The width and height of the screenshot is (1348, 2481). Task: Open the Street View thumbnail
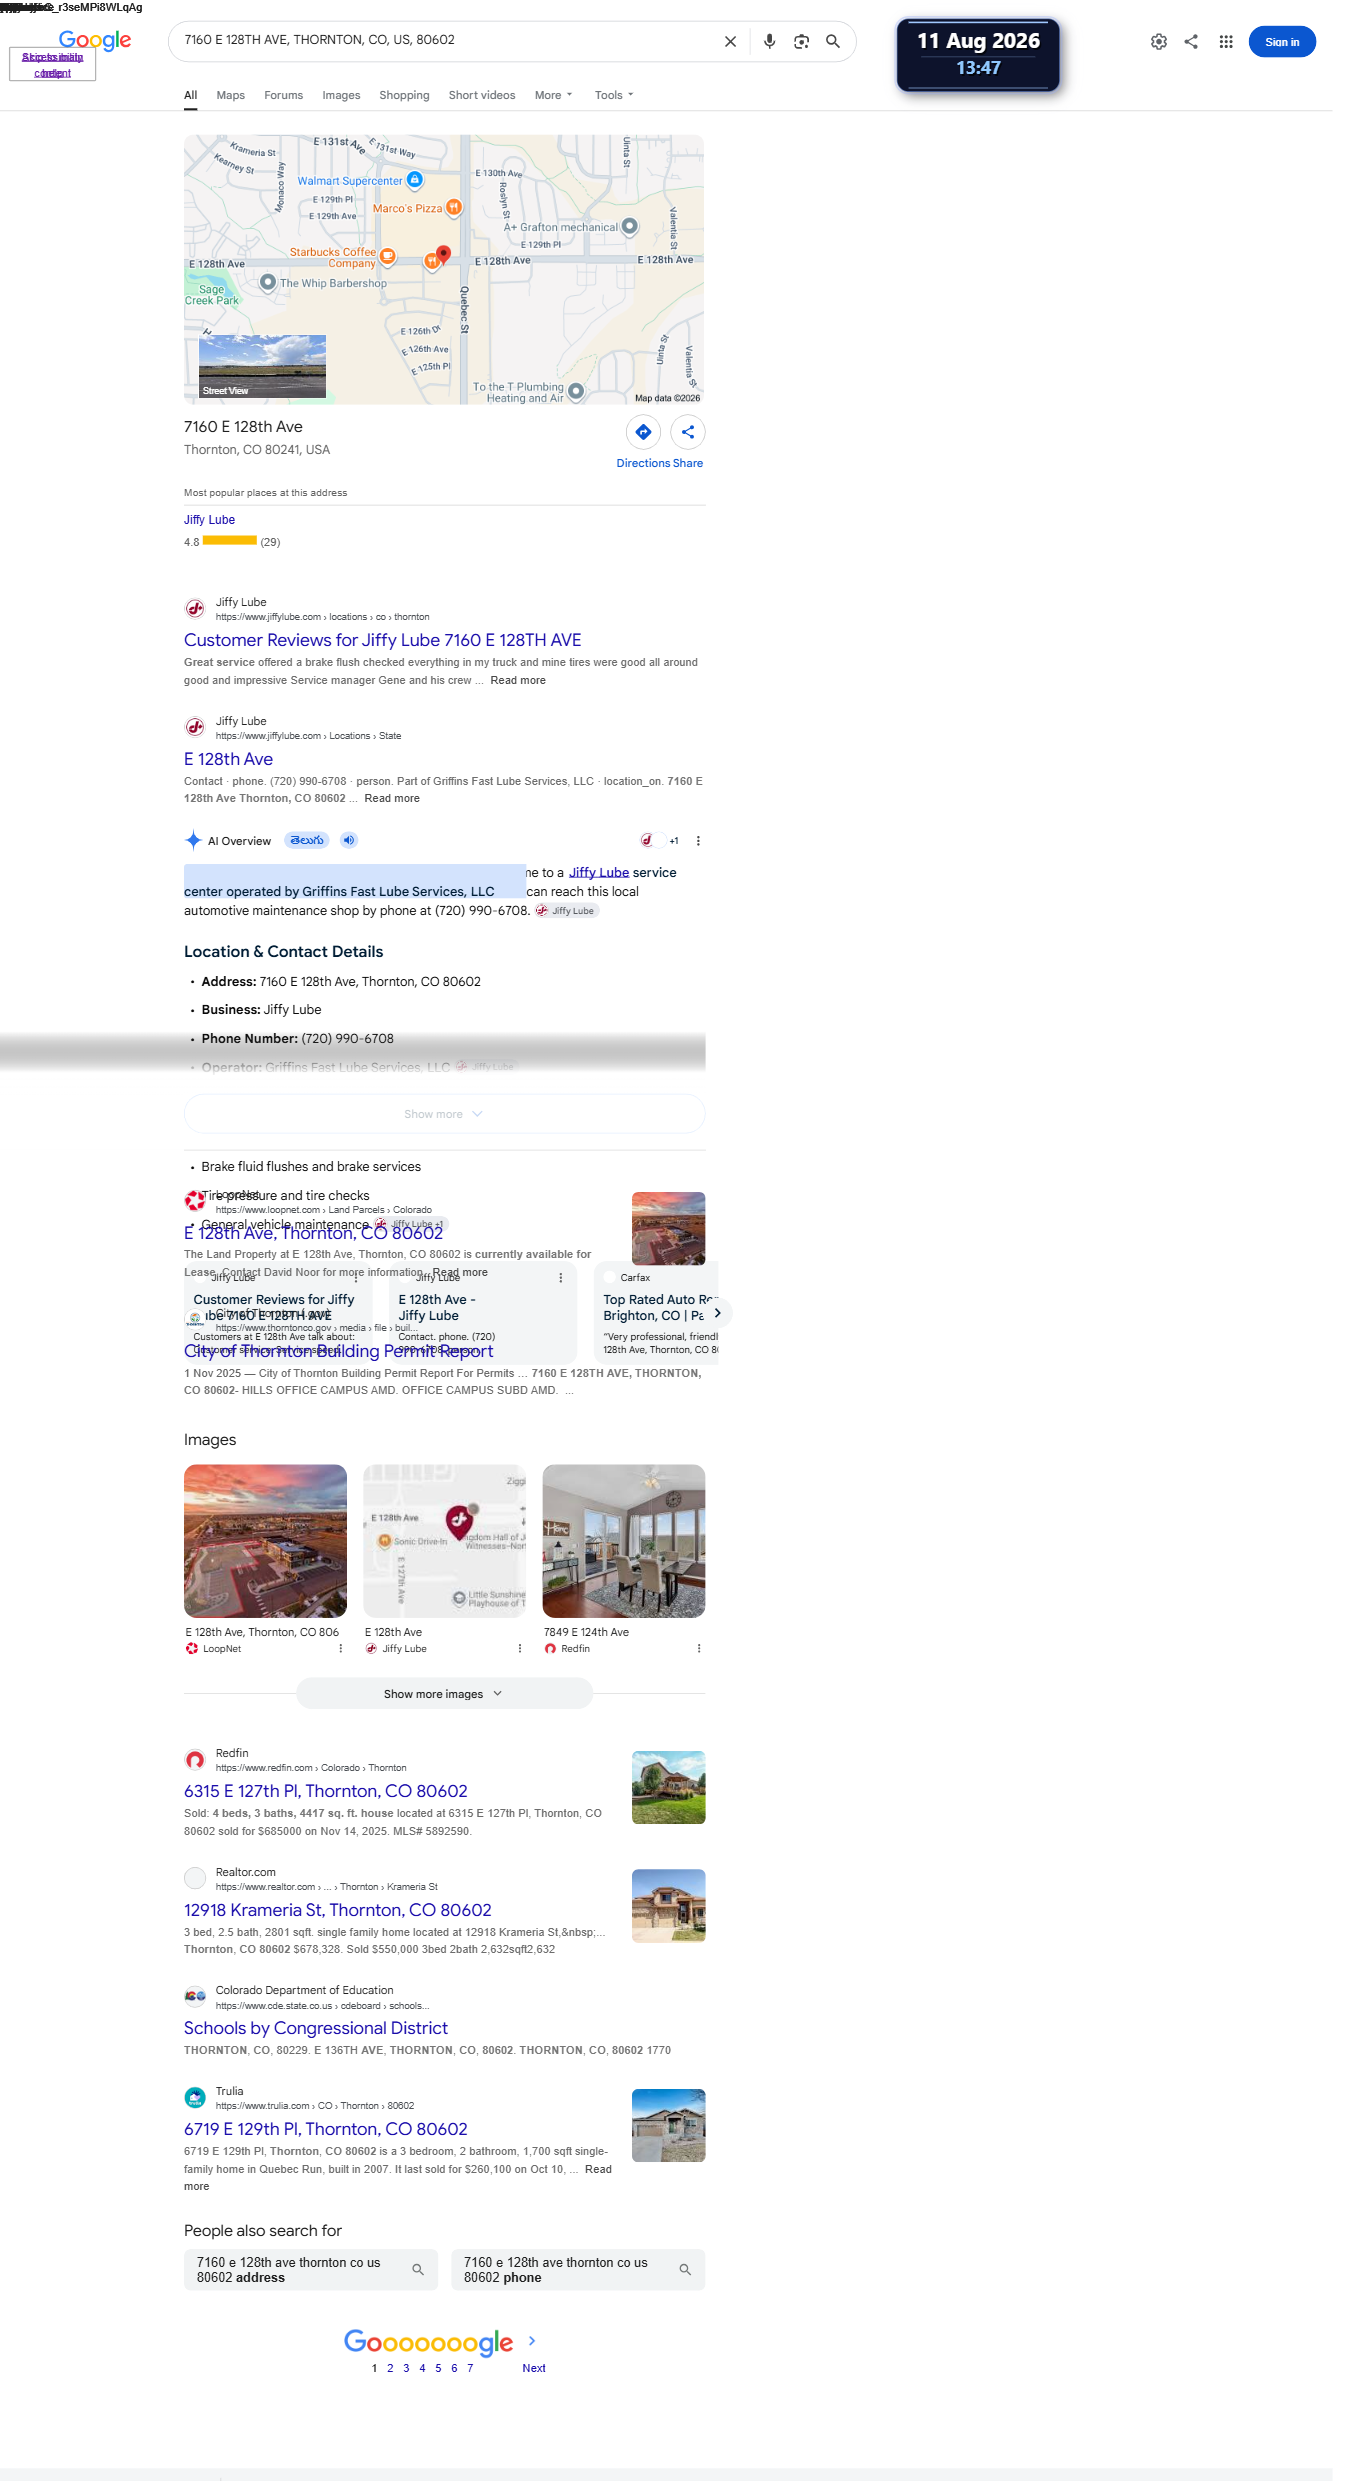262,366
